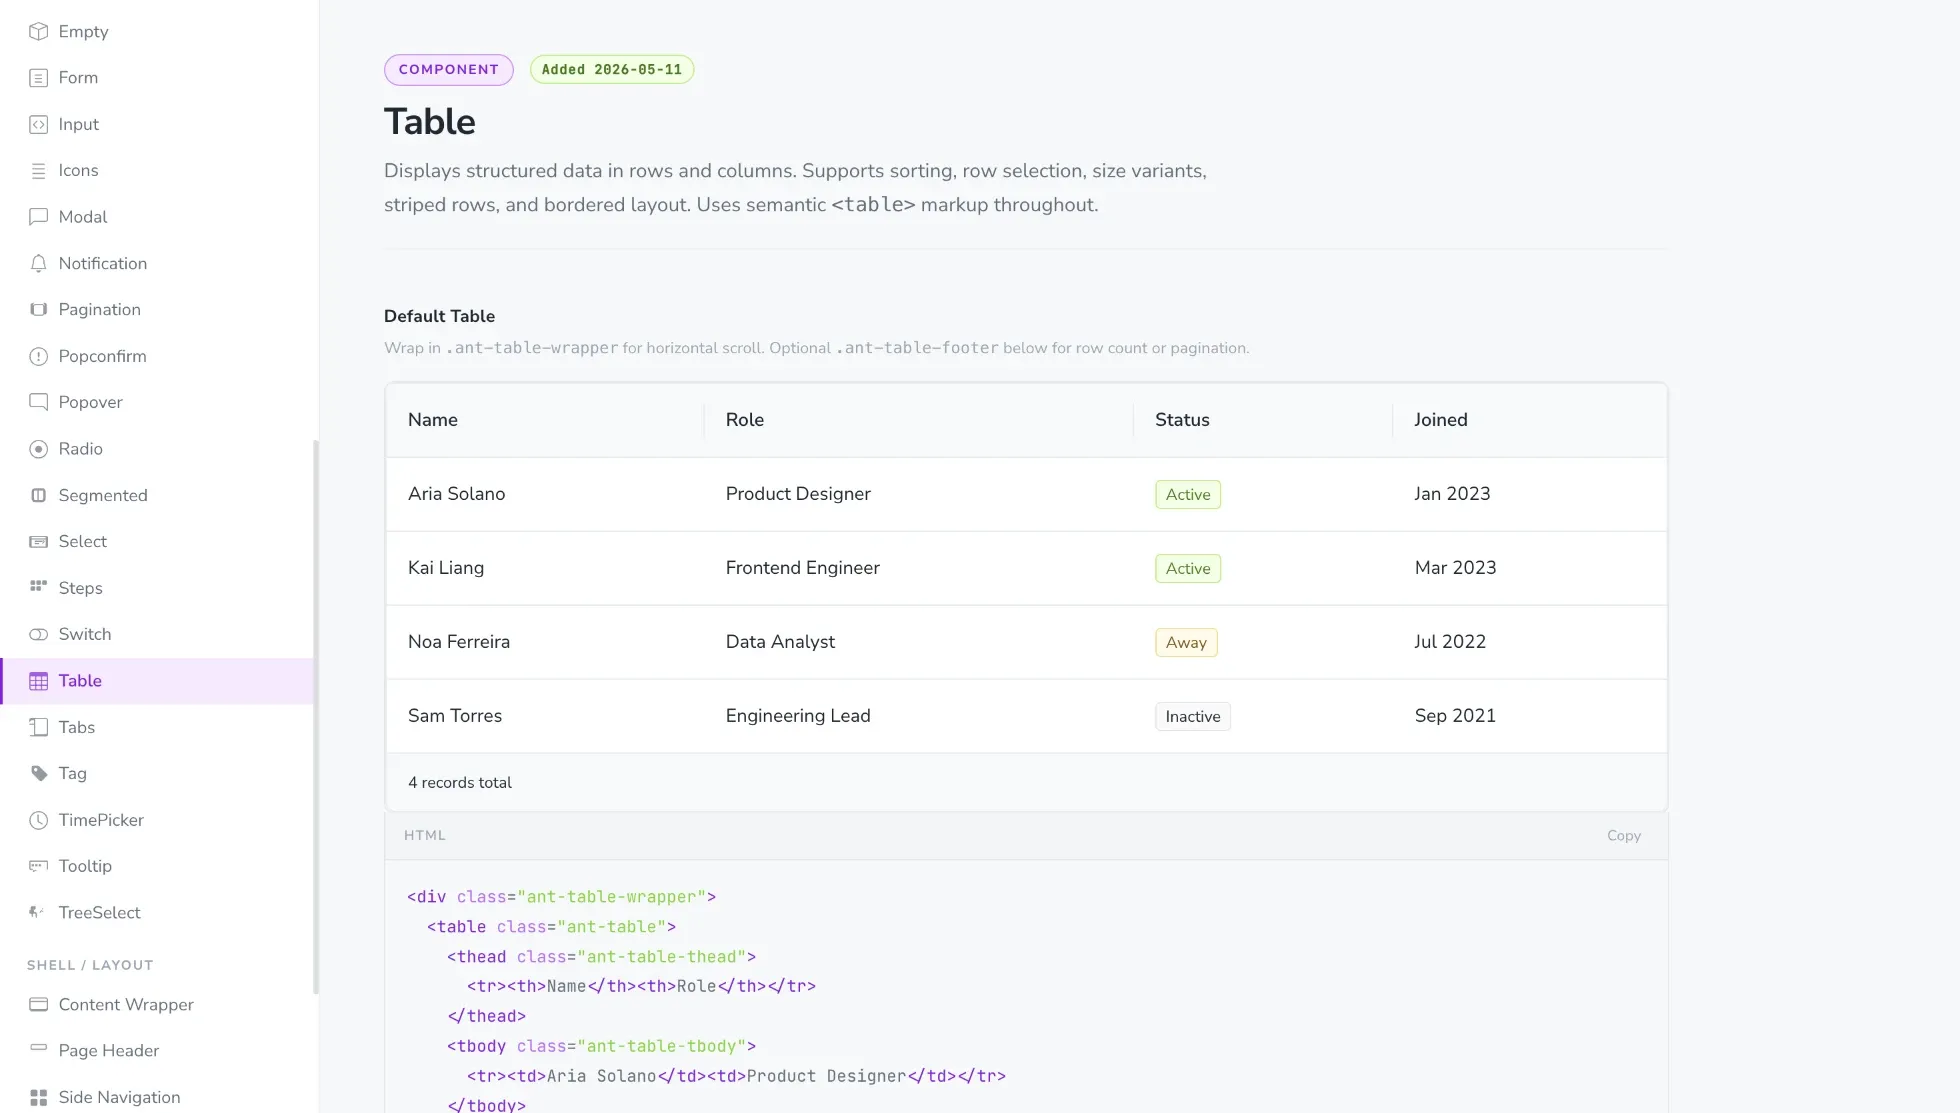Click the Content Wrapper icon
The image size is (1960, 1113).
pyautogui.click(x=38, y=1005)
